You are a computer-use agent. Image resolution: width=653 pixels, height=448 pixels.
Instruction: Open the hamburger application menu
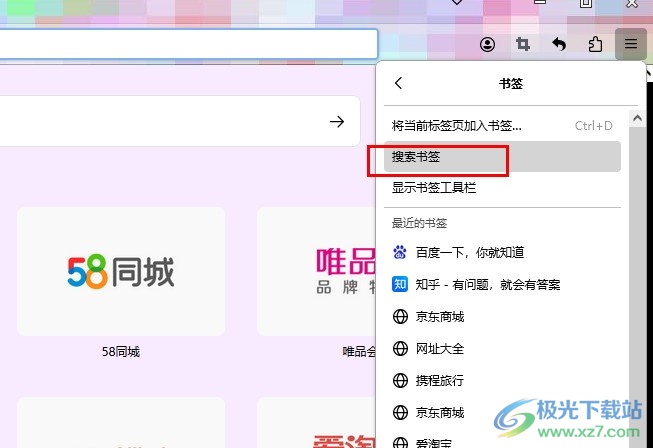point(631,43)
